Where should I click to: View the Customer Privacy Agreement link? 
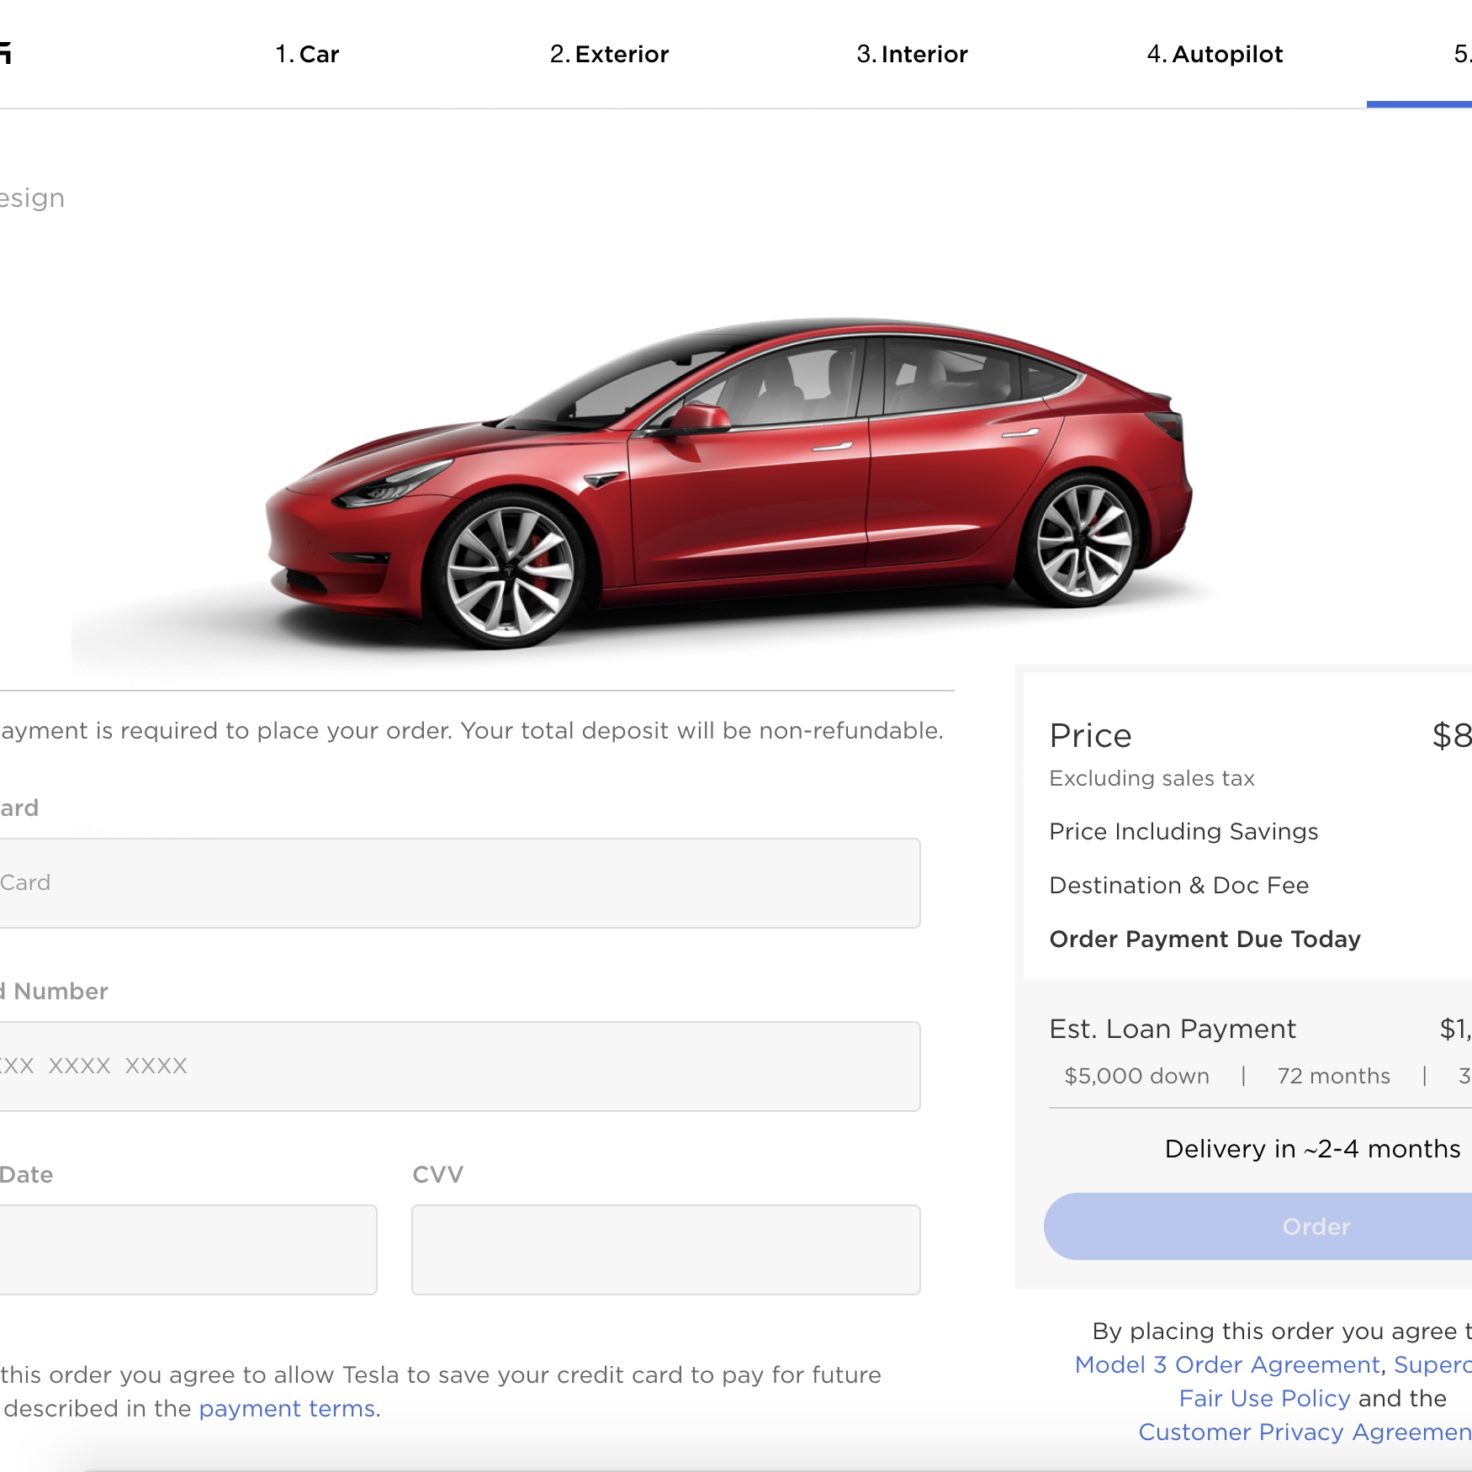tap(1305, 1432)
